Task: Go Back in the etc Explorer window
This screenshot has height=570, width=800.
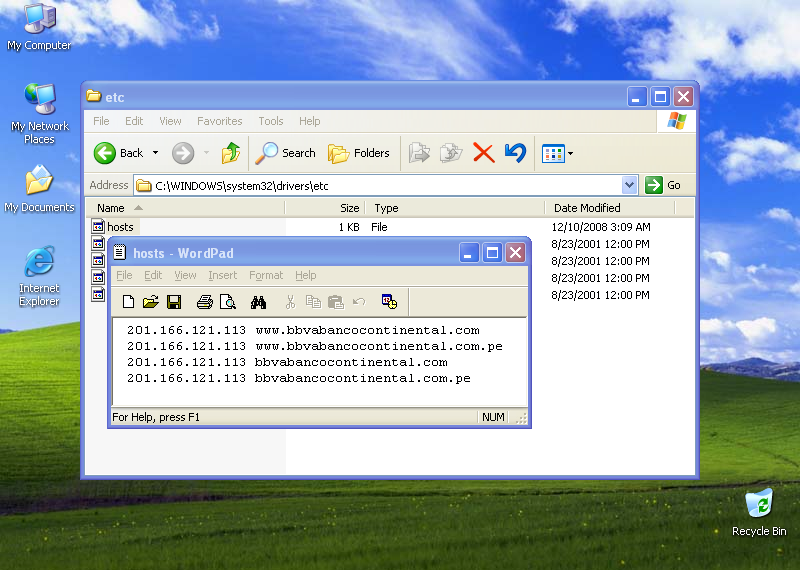Action: pyautogui.click(x=118, y=153)
